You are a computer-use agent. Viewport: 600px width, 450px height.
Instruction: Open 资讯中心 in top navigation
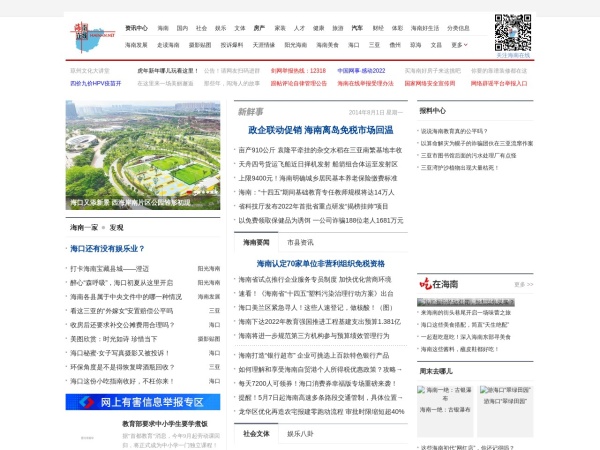pos(136,28)
